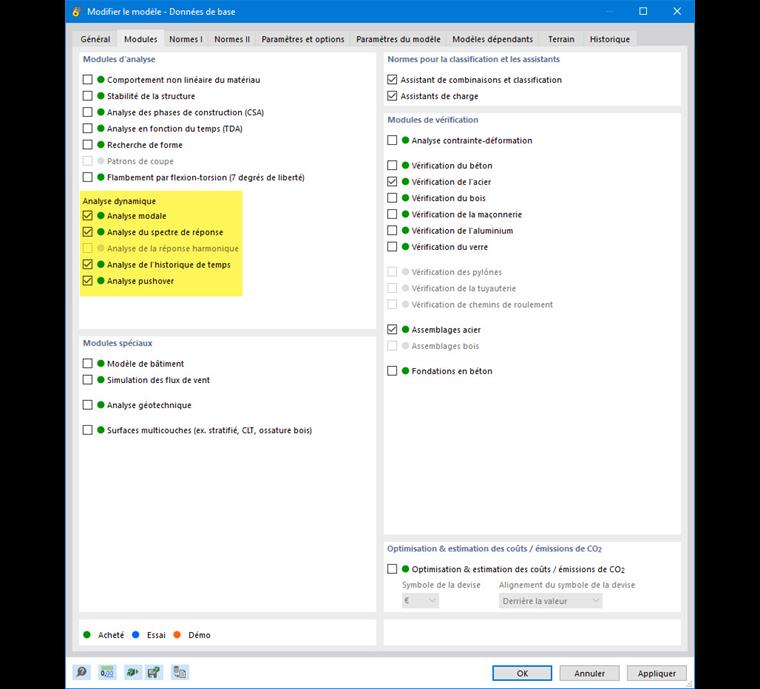Click the green Acheté legend dot
760x689 pixels.
(87, 635)
